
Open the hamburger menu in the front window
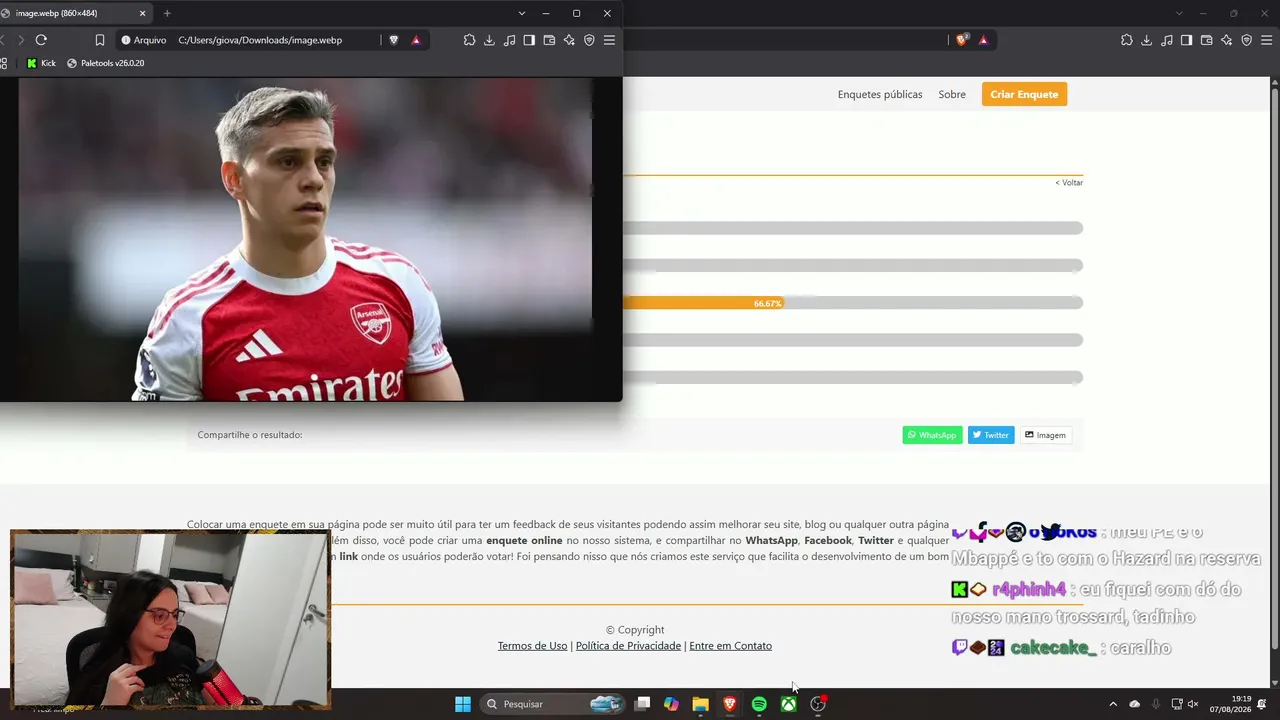click(x=609, y=40)
